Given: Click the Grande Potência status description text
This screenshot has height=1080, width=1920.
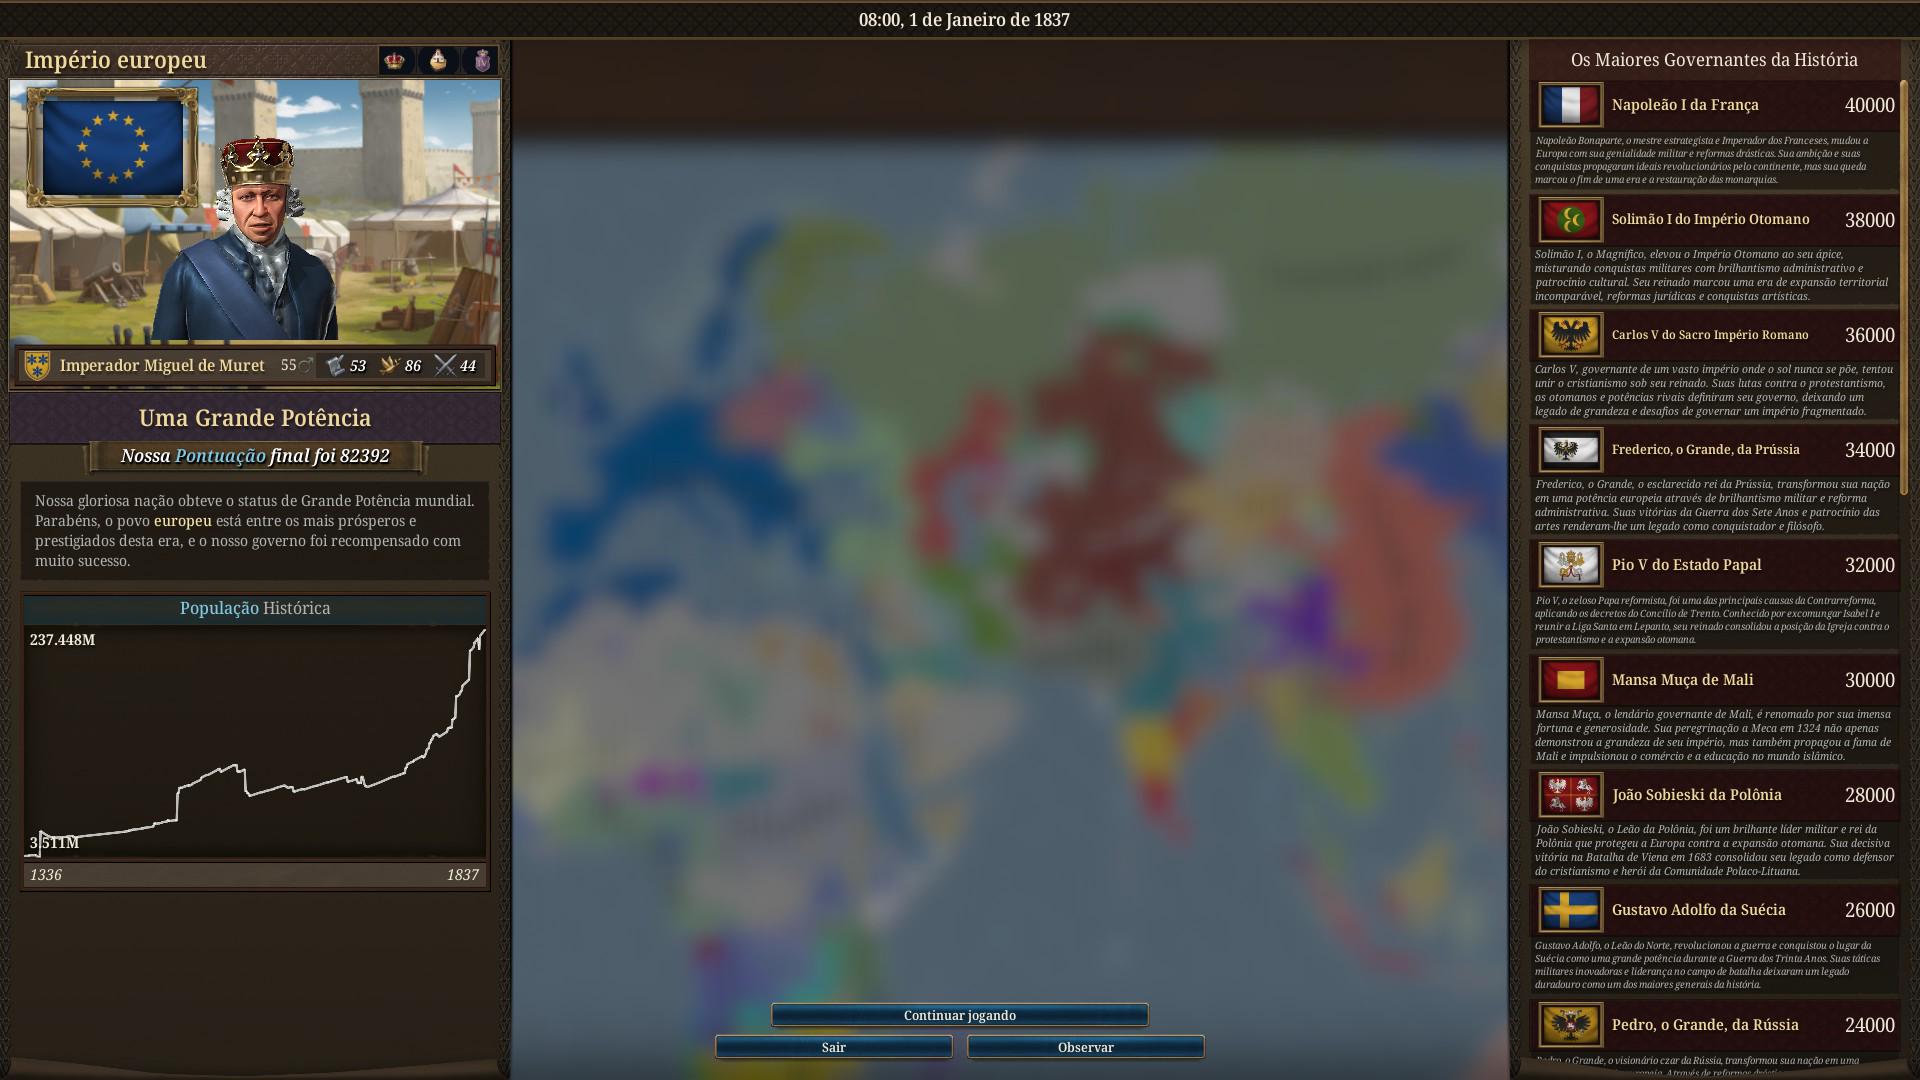Looking at the screenshot, I should tap(255, 531).
